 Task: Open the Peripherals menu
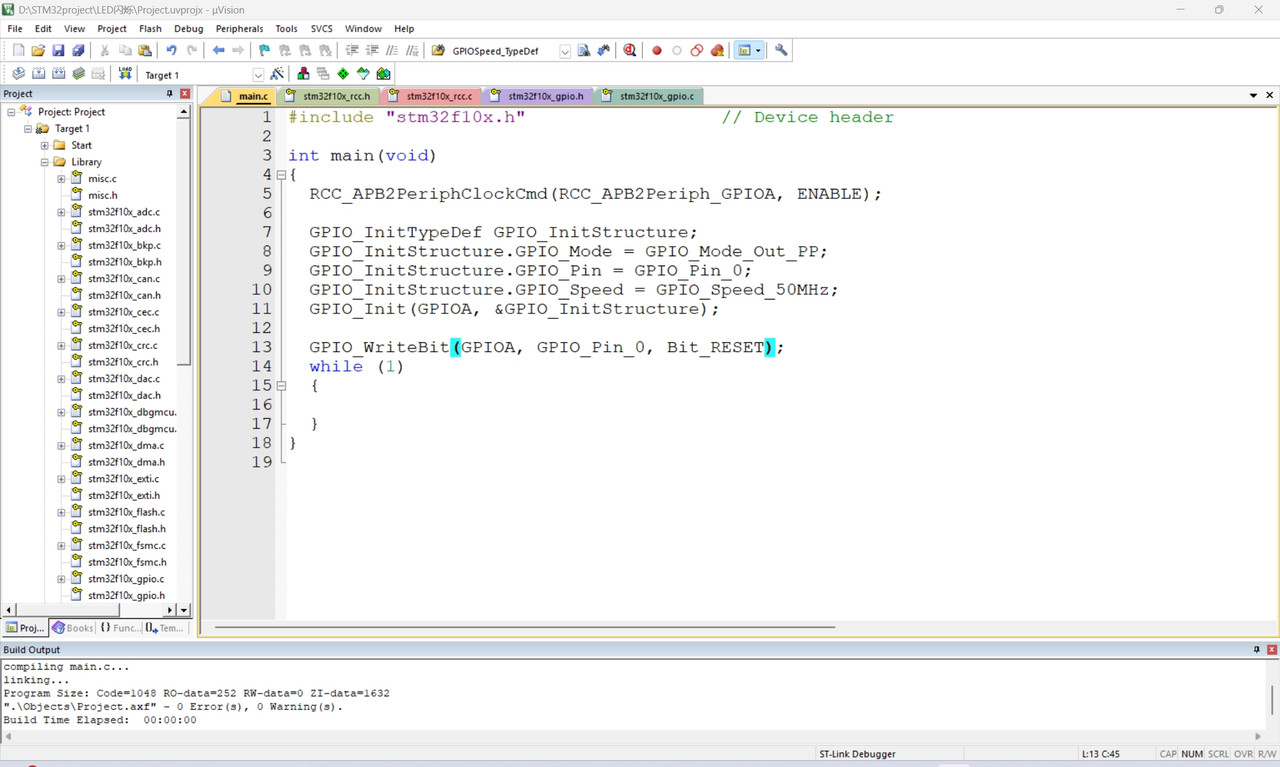pyautogui.click(x=239, y=29)
